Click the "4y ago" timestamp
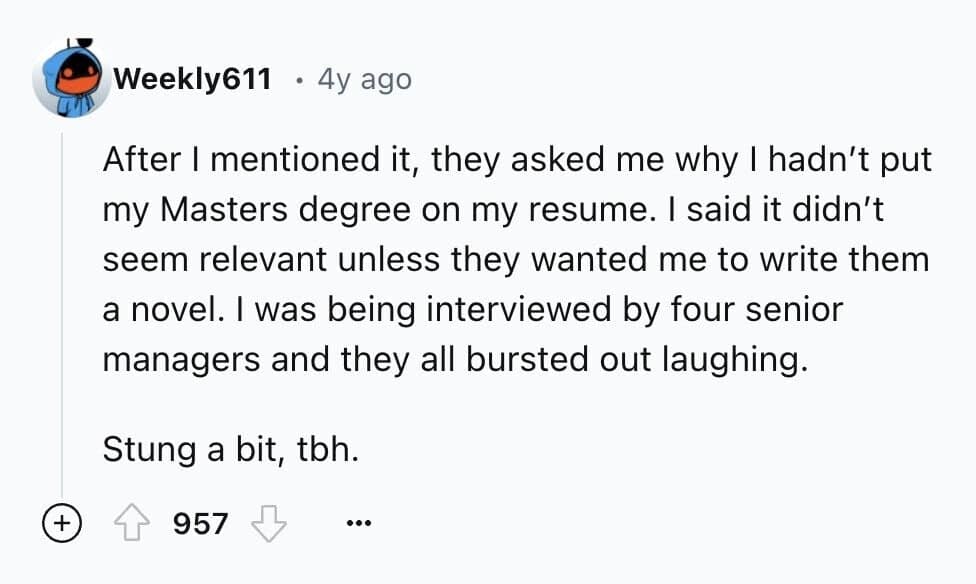The image size is (976, 584). (364, 79)
